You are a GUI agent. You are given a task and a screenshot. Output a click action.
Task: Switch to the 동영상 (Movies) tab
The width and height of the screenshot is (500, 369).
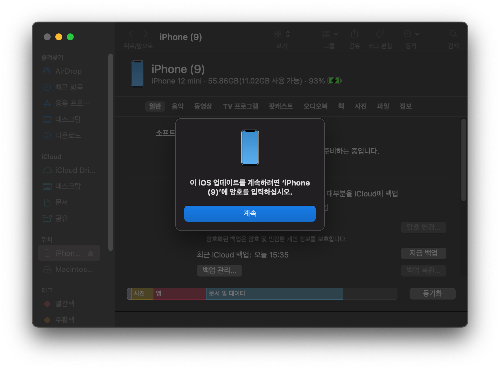203,106
